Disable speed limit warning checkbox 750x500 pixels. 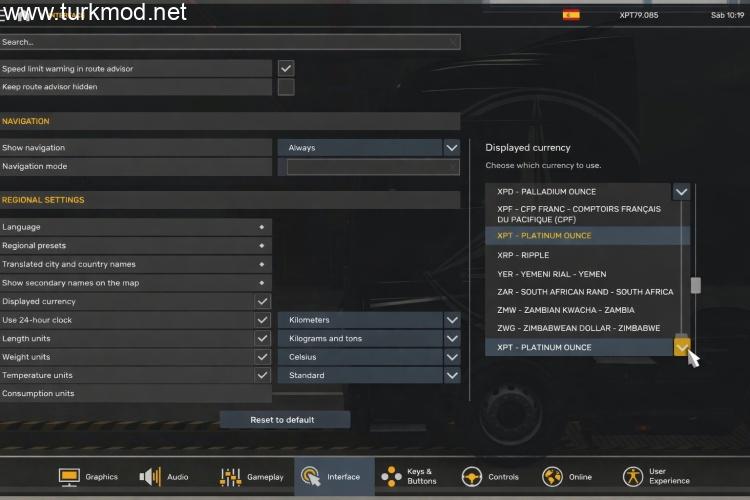point(286,68)
